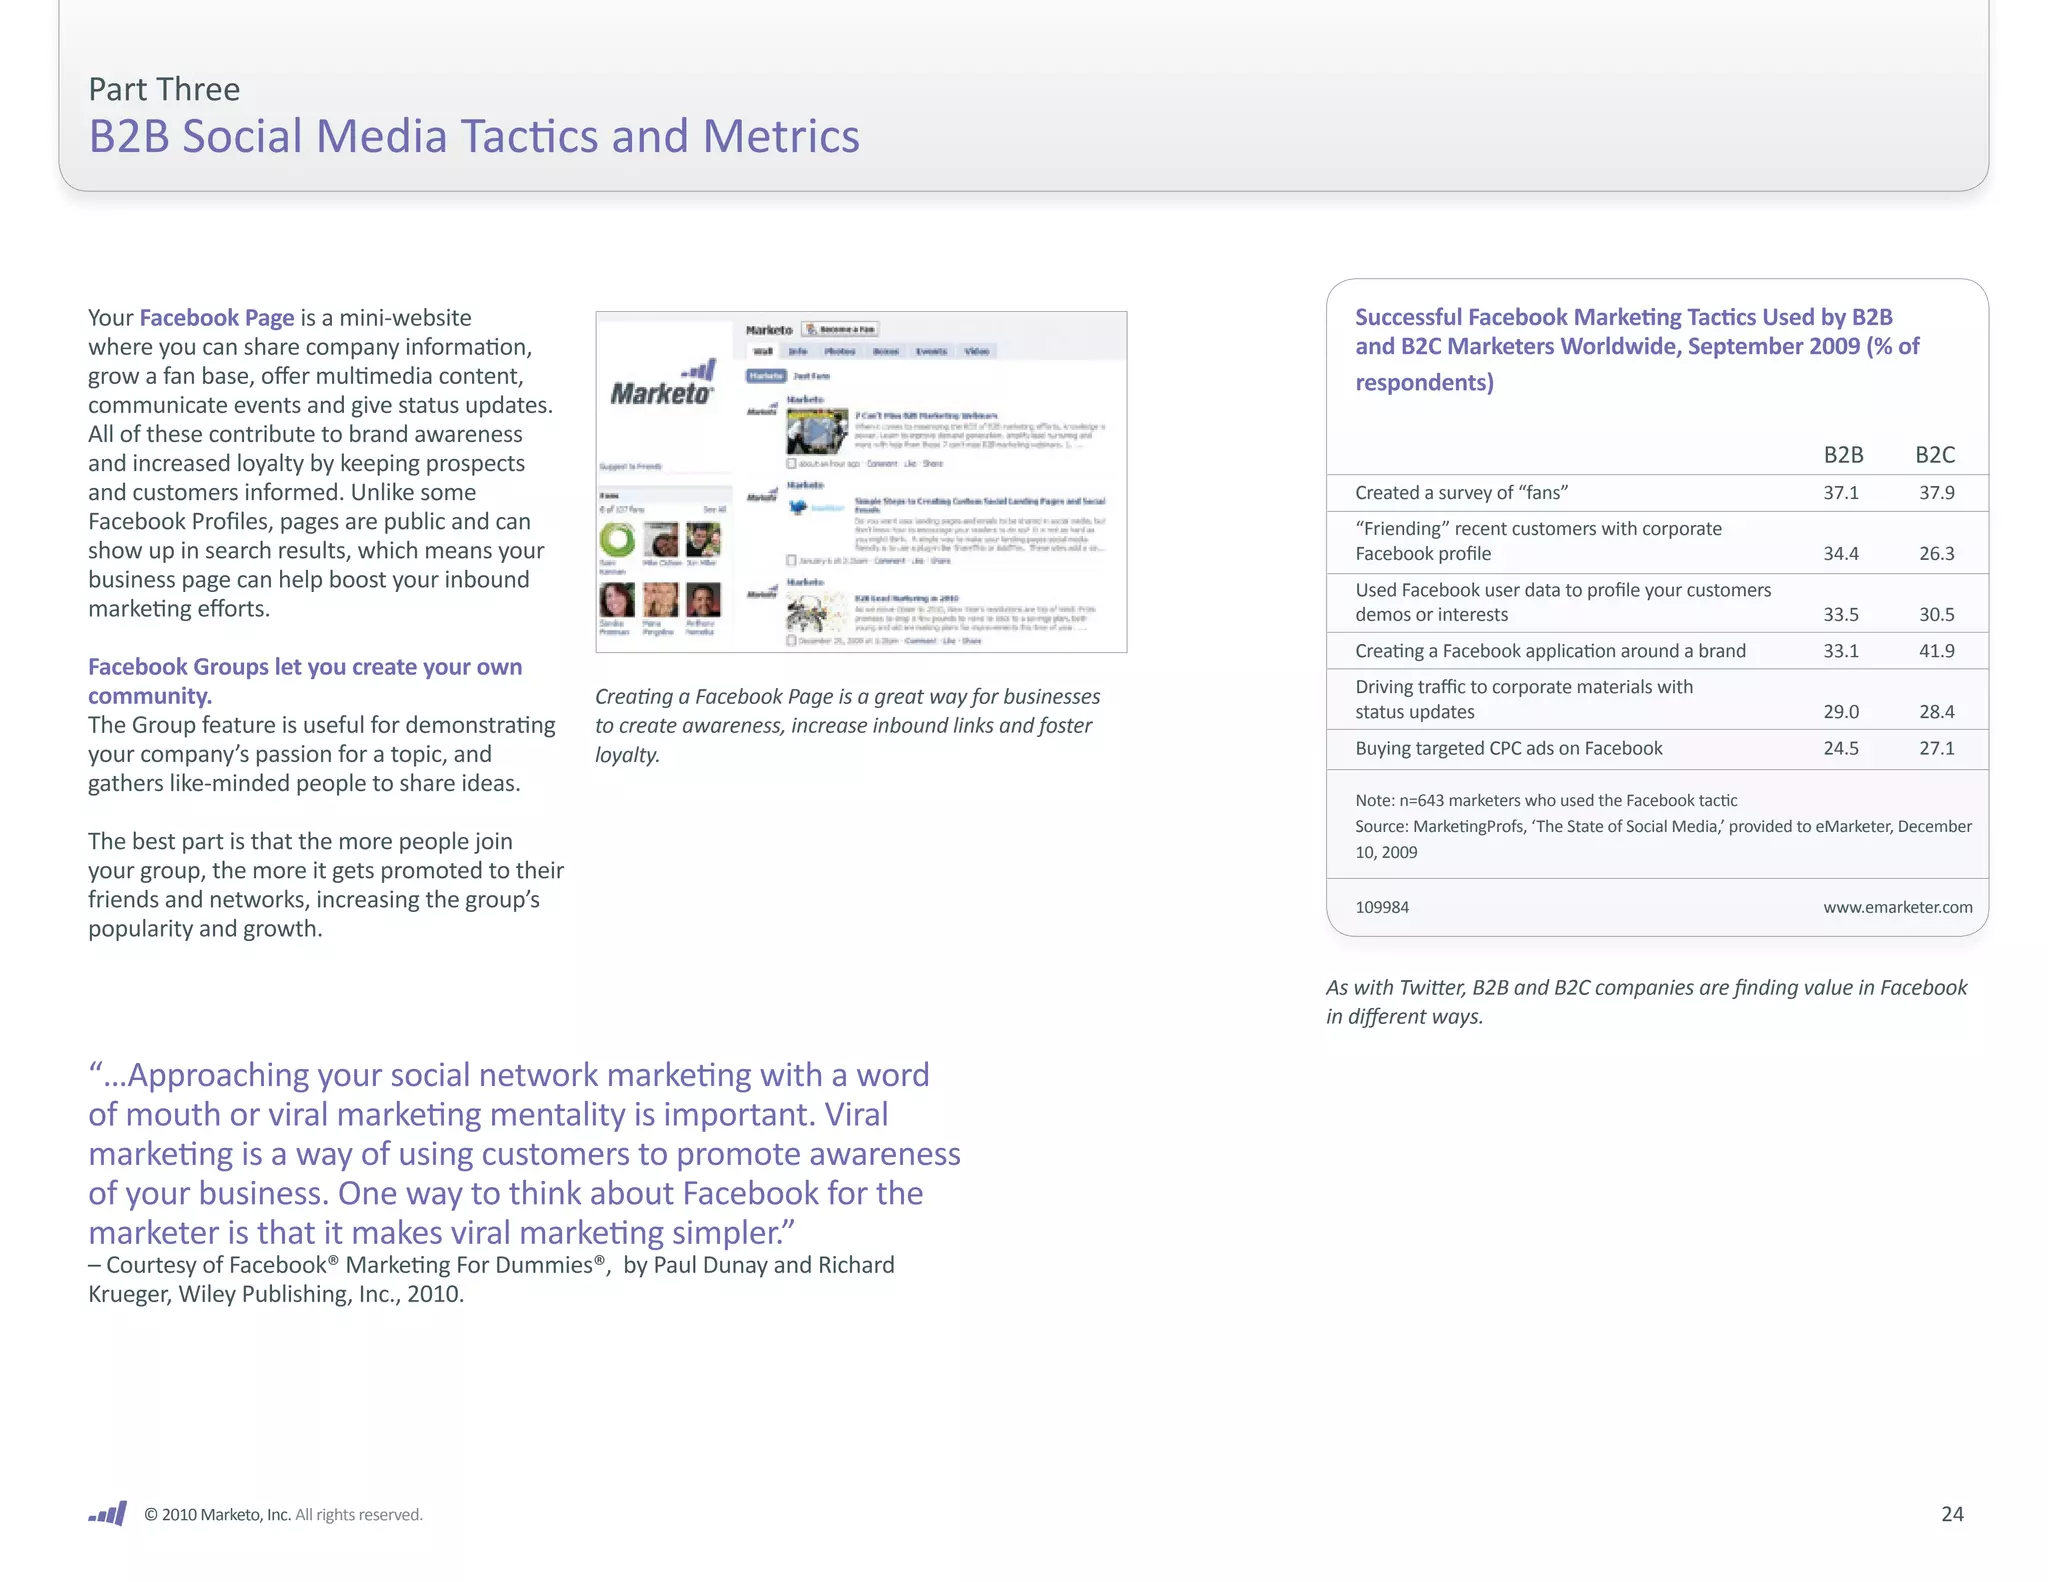This screenshot has width=2048, height=1582.
Task: Click the green circle fan avatar
Action: pyautogui.click(x=617, y=540)
